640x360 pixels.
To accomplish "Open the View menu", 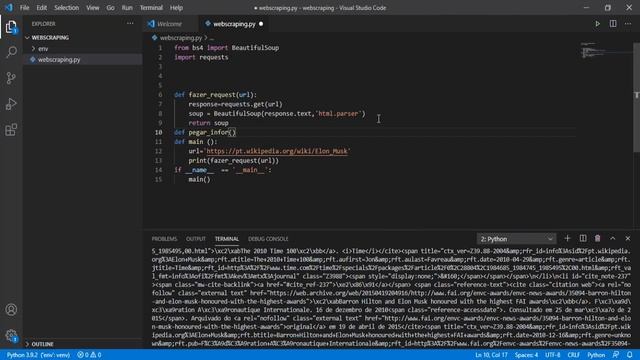I will 93,8.
